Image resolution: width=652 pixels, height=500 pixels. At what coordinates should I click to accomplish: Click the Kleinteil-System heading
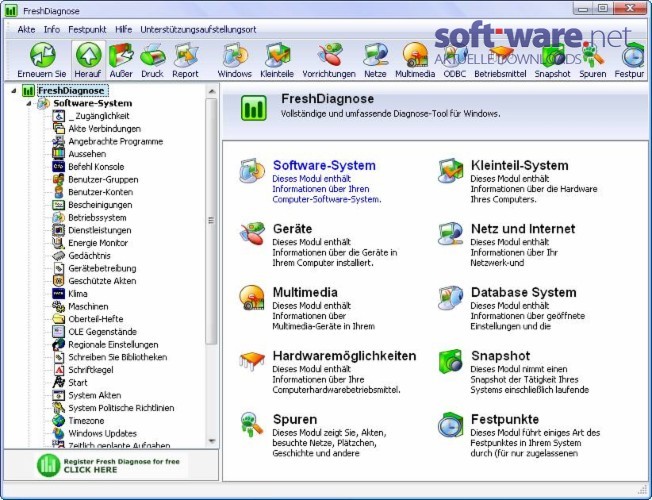pos(519,165)
